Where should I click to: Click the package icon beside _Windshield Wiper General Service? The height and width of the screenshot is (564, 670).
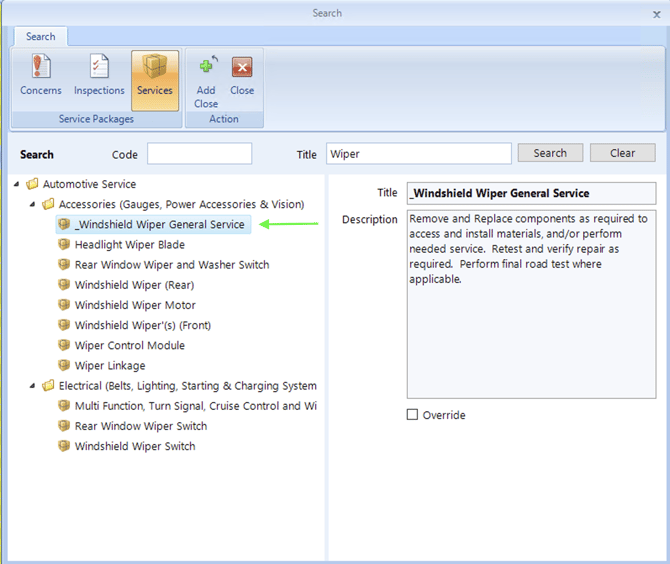64,224
